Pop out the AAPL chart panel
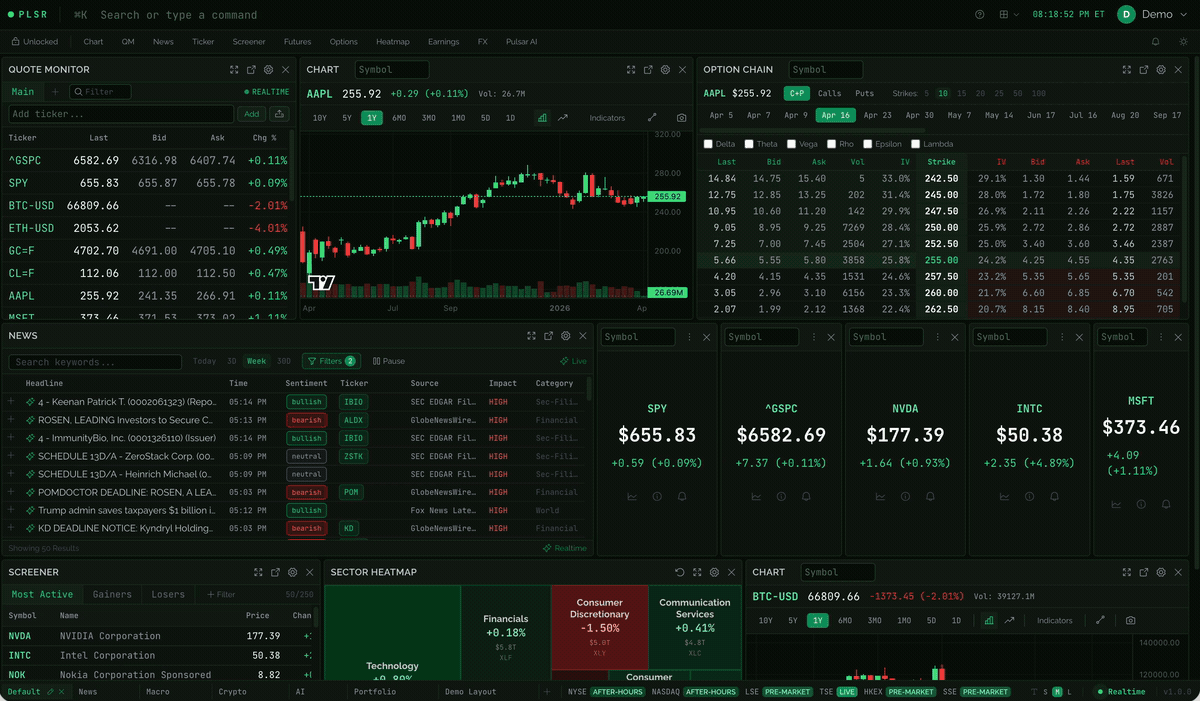The height and width of the screenshot is (701, 1200). (648, 70)
